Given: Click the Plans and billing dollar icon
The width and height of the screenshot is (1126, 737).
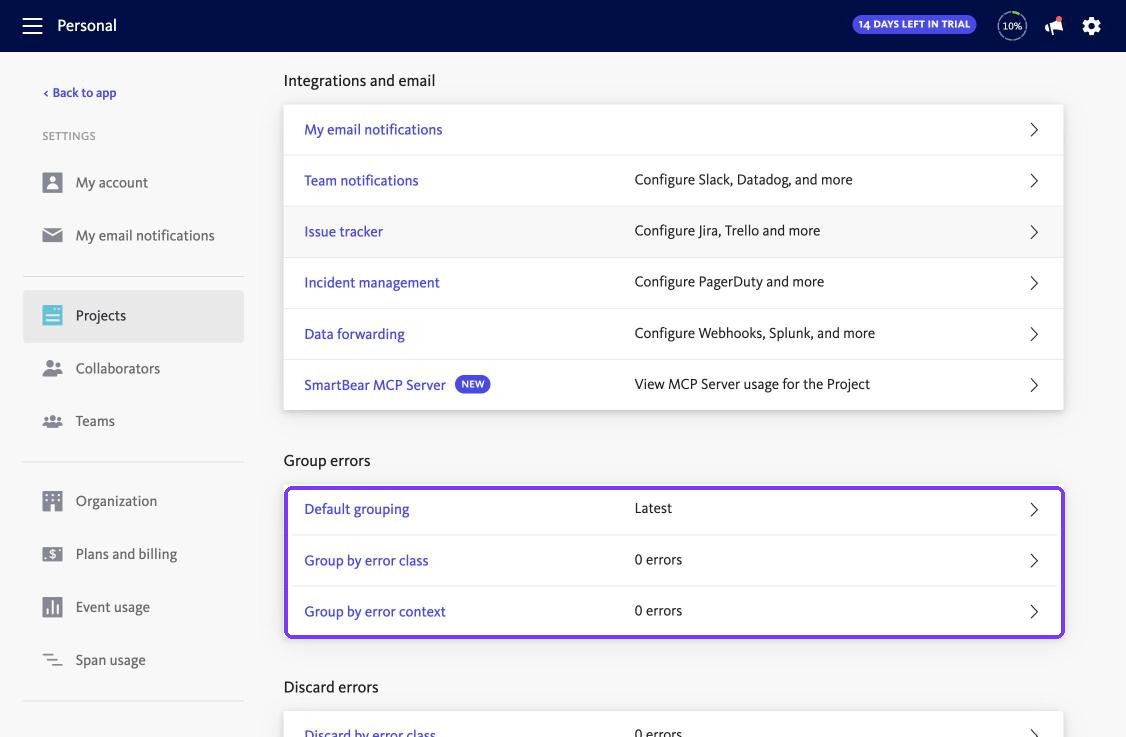Looking at the screenshot, I should coord(52,554).
